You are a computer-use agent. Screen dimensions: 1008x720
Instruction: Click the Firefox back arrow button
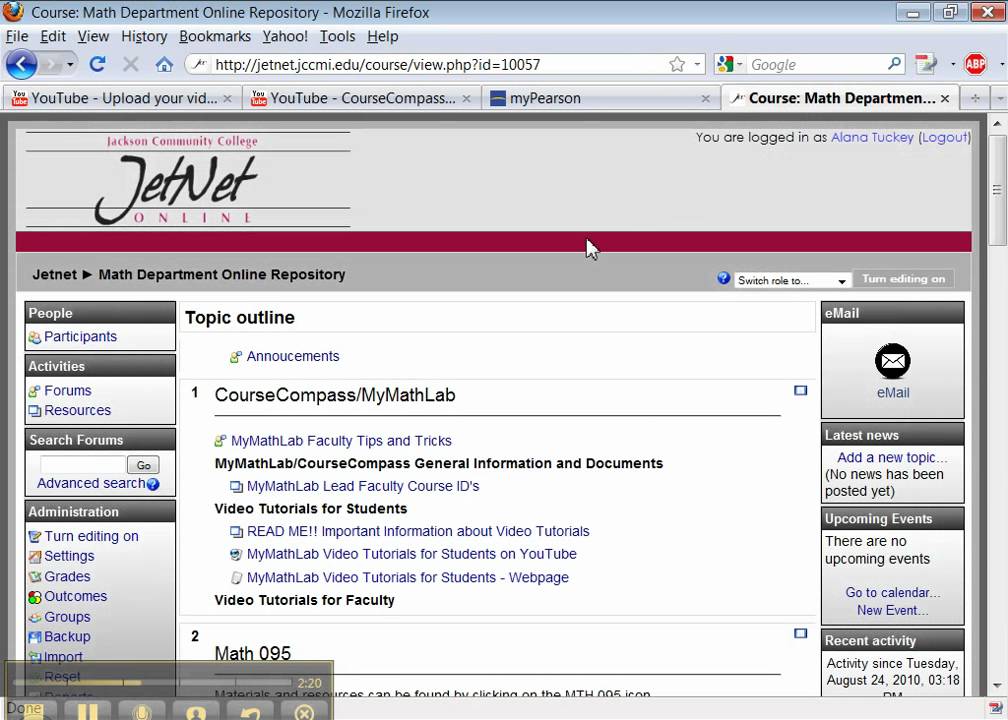tap(21, 64)
